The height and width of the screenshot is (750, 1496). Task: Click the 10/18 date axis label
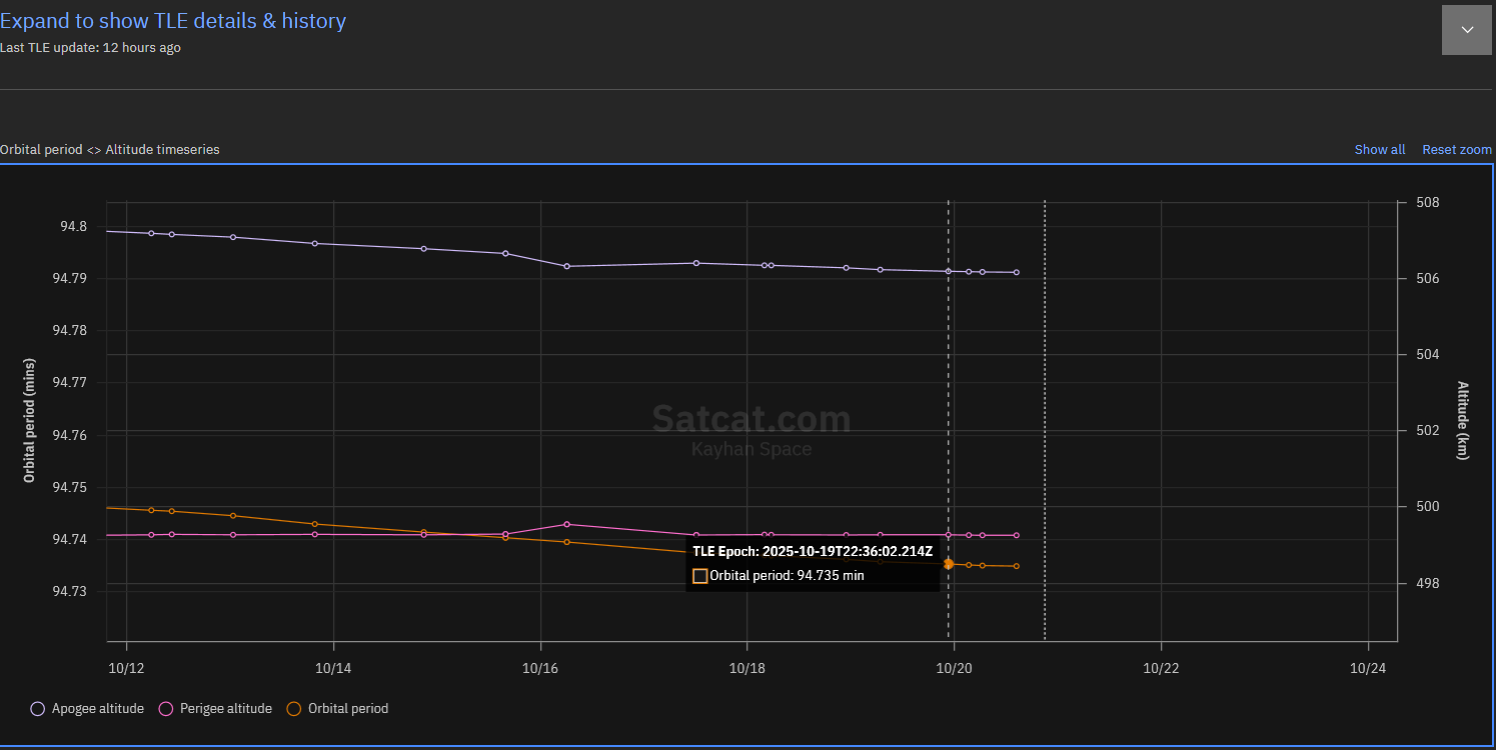coord(747,668)
